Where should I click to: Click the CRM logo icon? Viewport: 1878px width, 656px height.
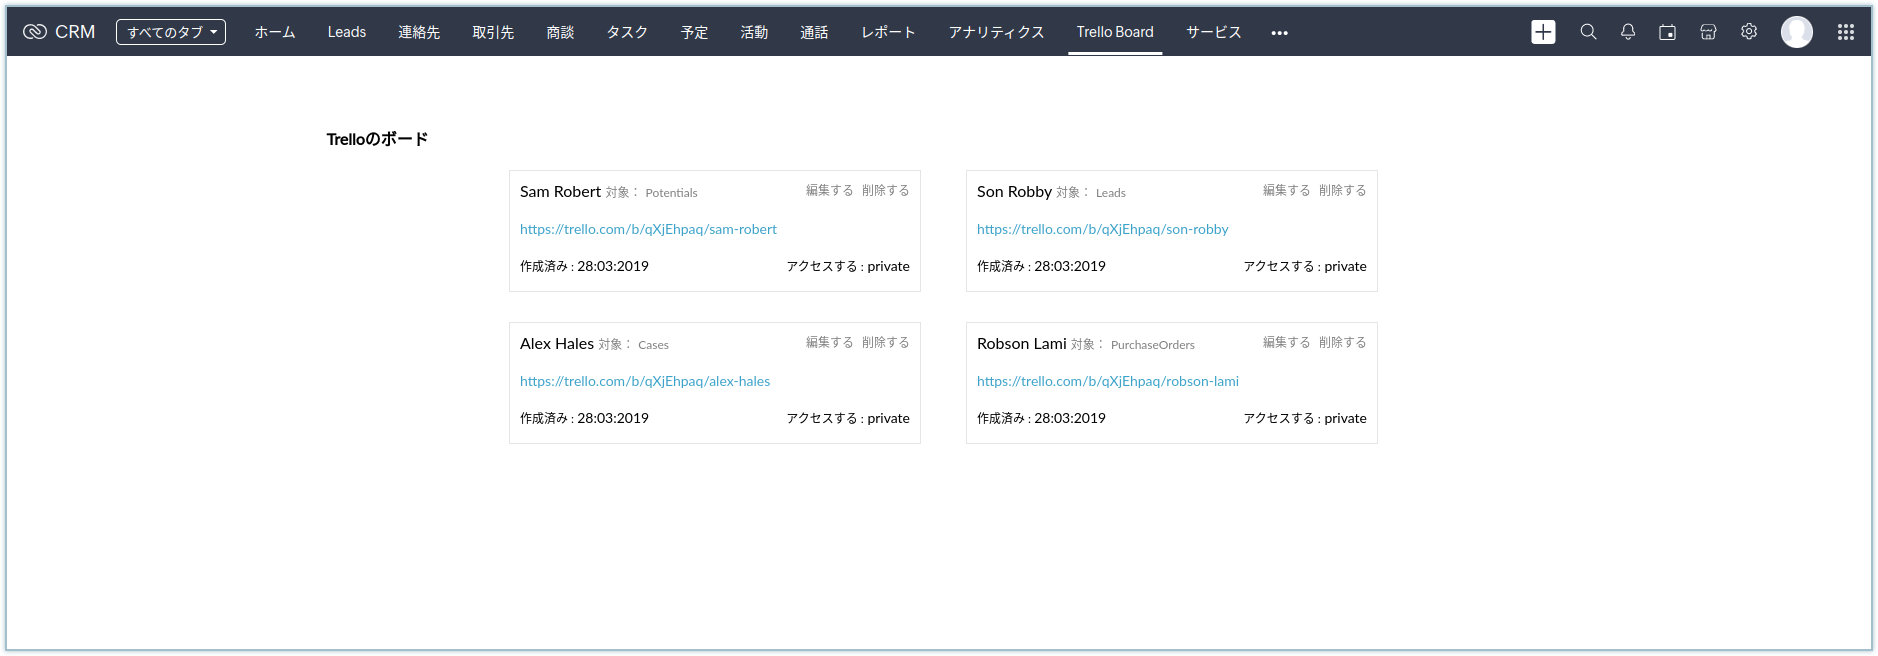coord(35,32)
